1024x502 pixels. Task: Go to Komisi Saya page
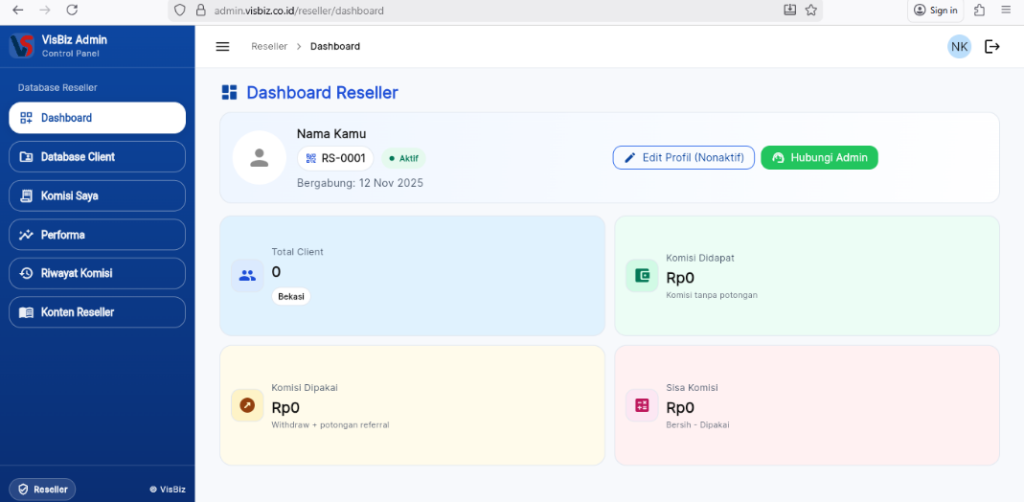pyautogui.click(x=97, y=196)
